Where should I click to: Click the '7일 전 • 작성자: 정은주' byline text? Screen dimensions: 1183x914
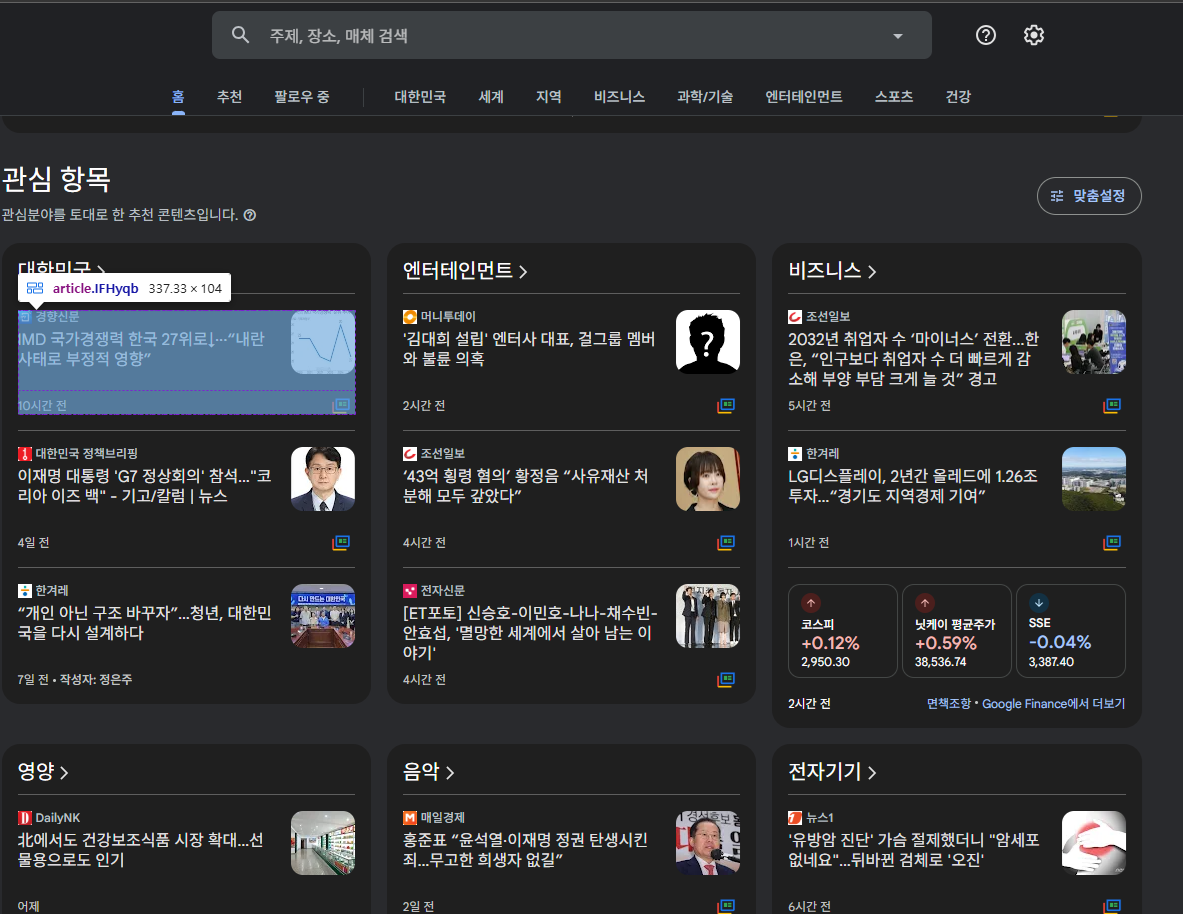75,679
